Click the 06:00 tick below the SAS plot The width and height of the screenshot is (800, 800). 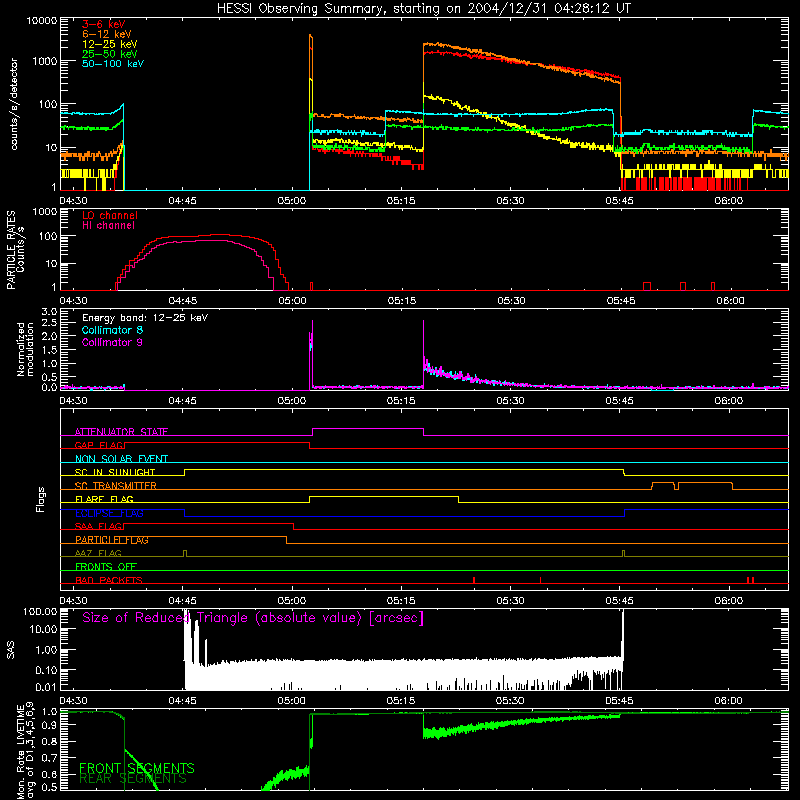tap(729, 701)
